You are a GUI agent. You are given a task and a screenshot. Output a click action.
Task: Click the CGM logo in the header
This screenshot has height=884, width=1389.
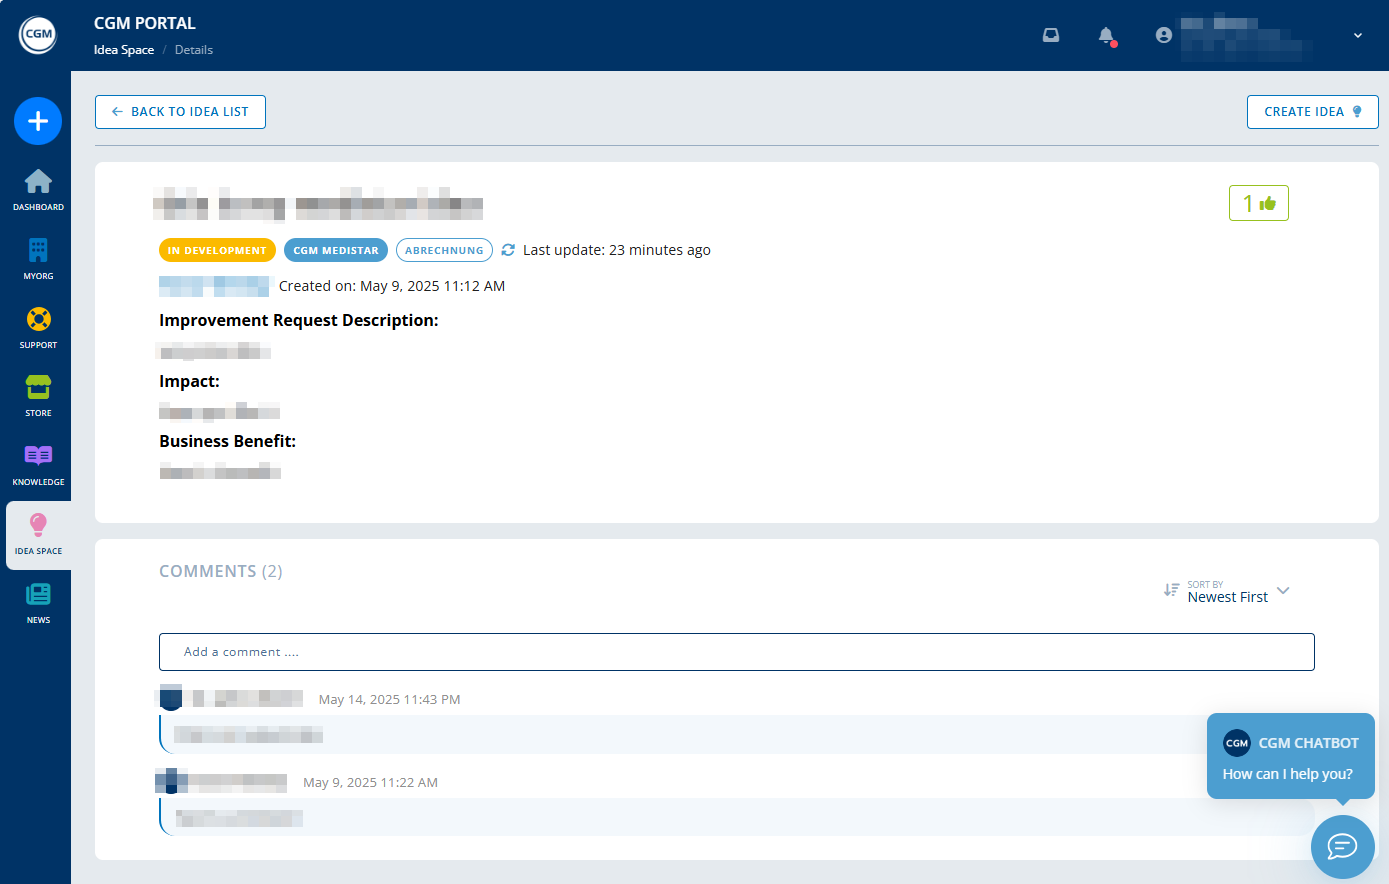click(38, 35)
